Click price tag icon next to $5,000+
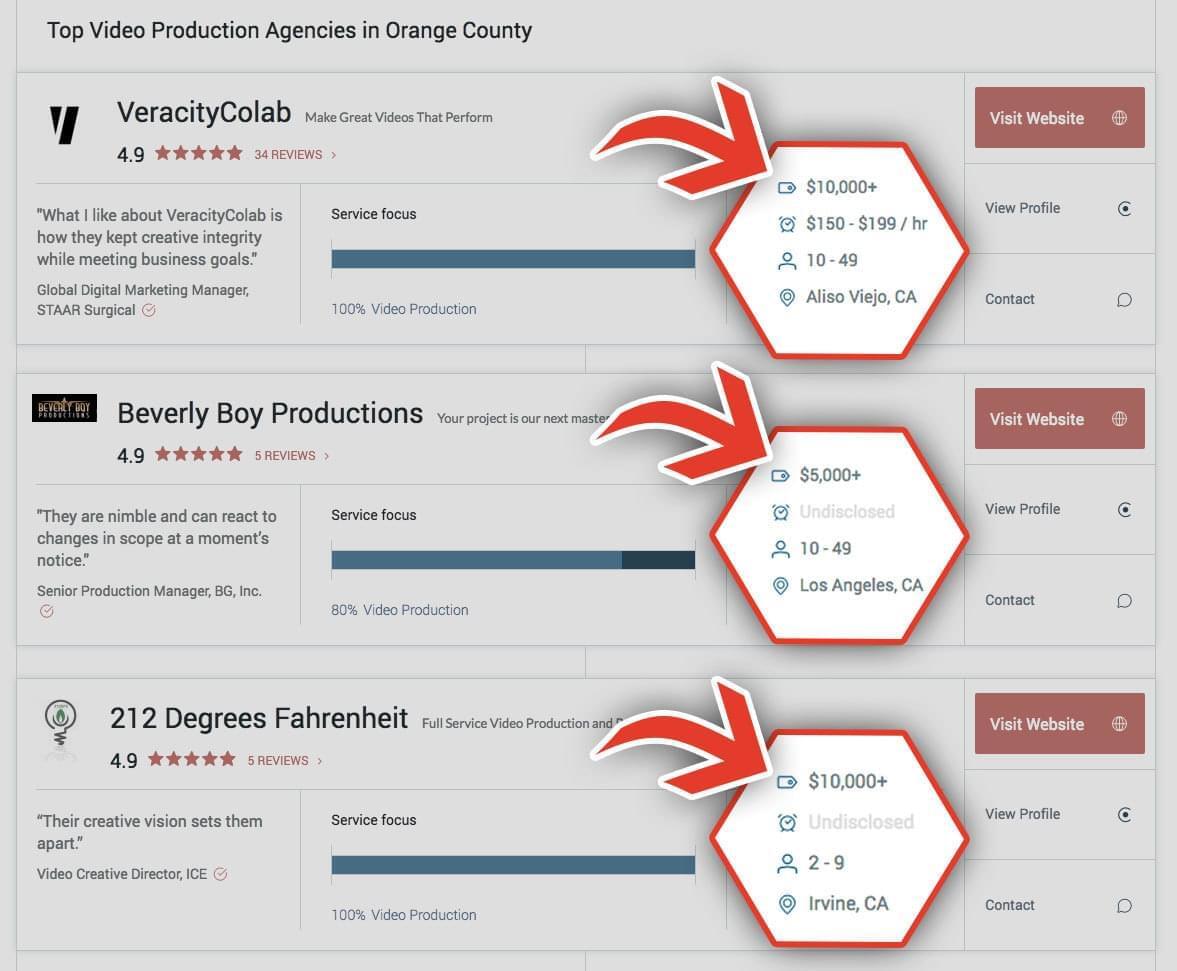This screenshot has width=1177, height=971. (x=781, y=476)
